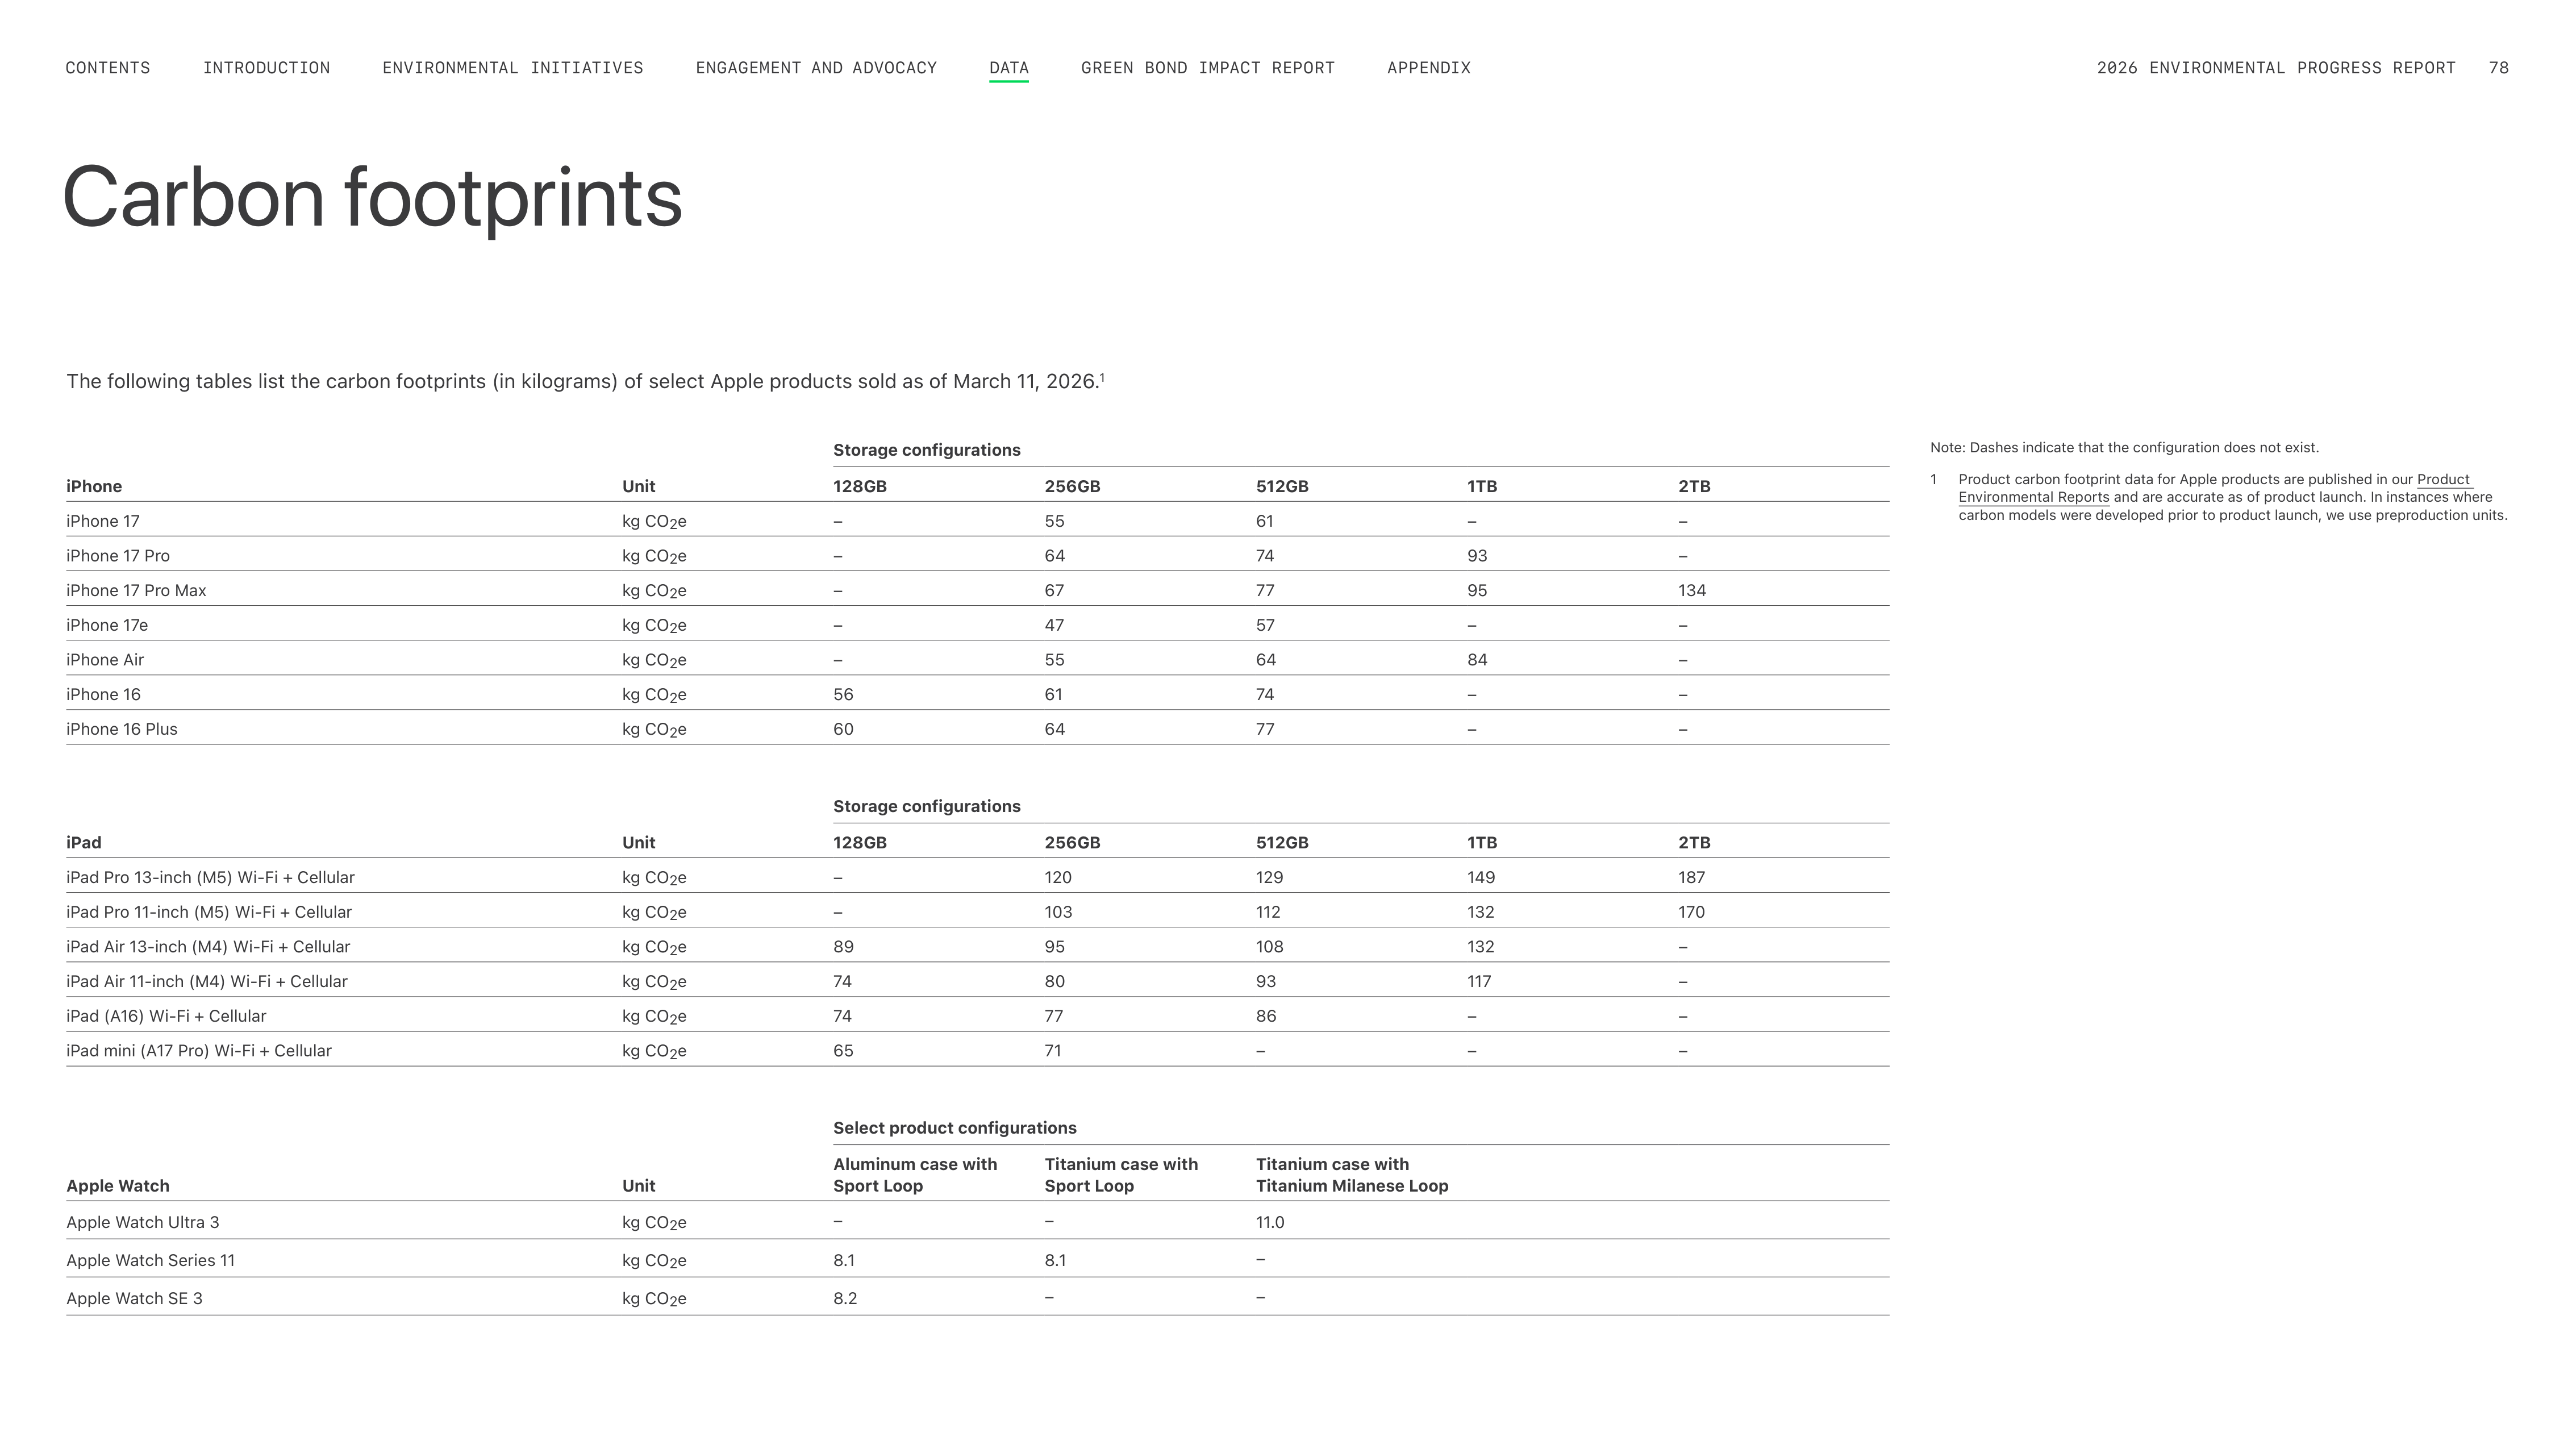The width and height of the screenshot is (2576, 1449).
Task: Go to the Introduction section
Action: coord(266,68)
